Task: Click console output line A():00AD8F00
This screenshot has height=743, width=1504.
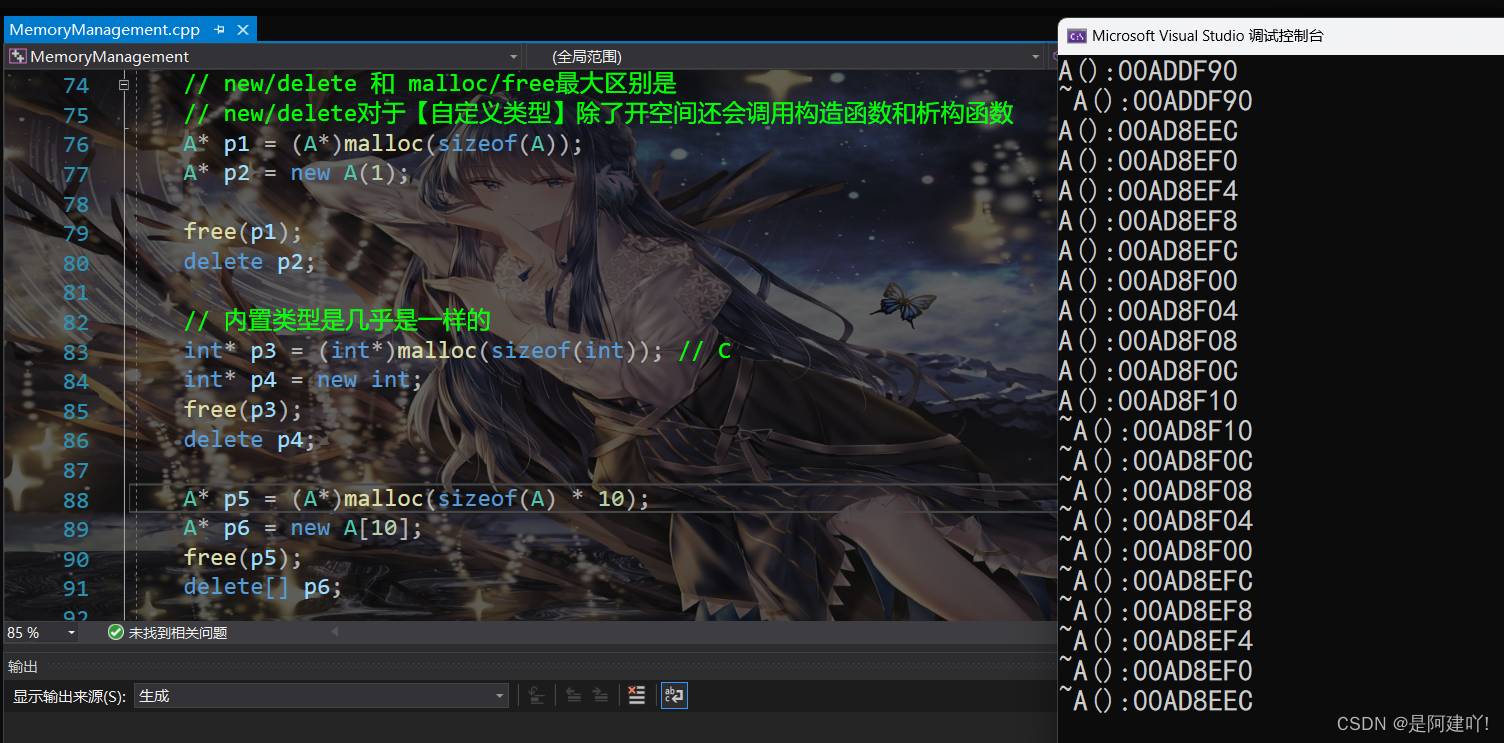Action: pos(1148,281)
